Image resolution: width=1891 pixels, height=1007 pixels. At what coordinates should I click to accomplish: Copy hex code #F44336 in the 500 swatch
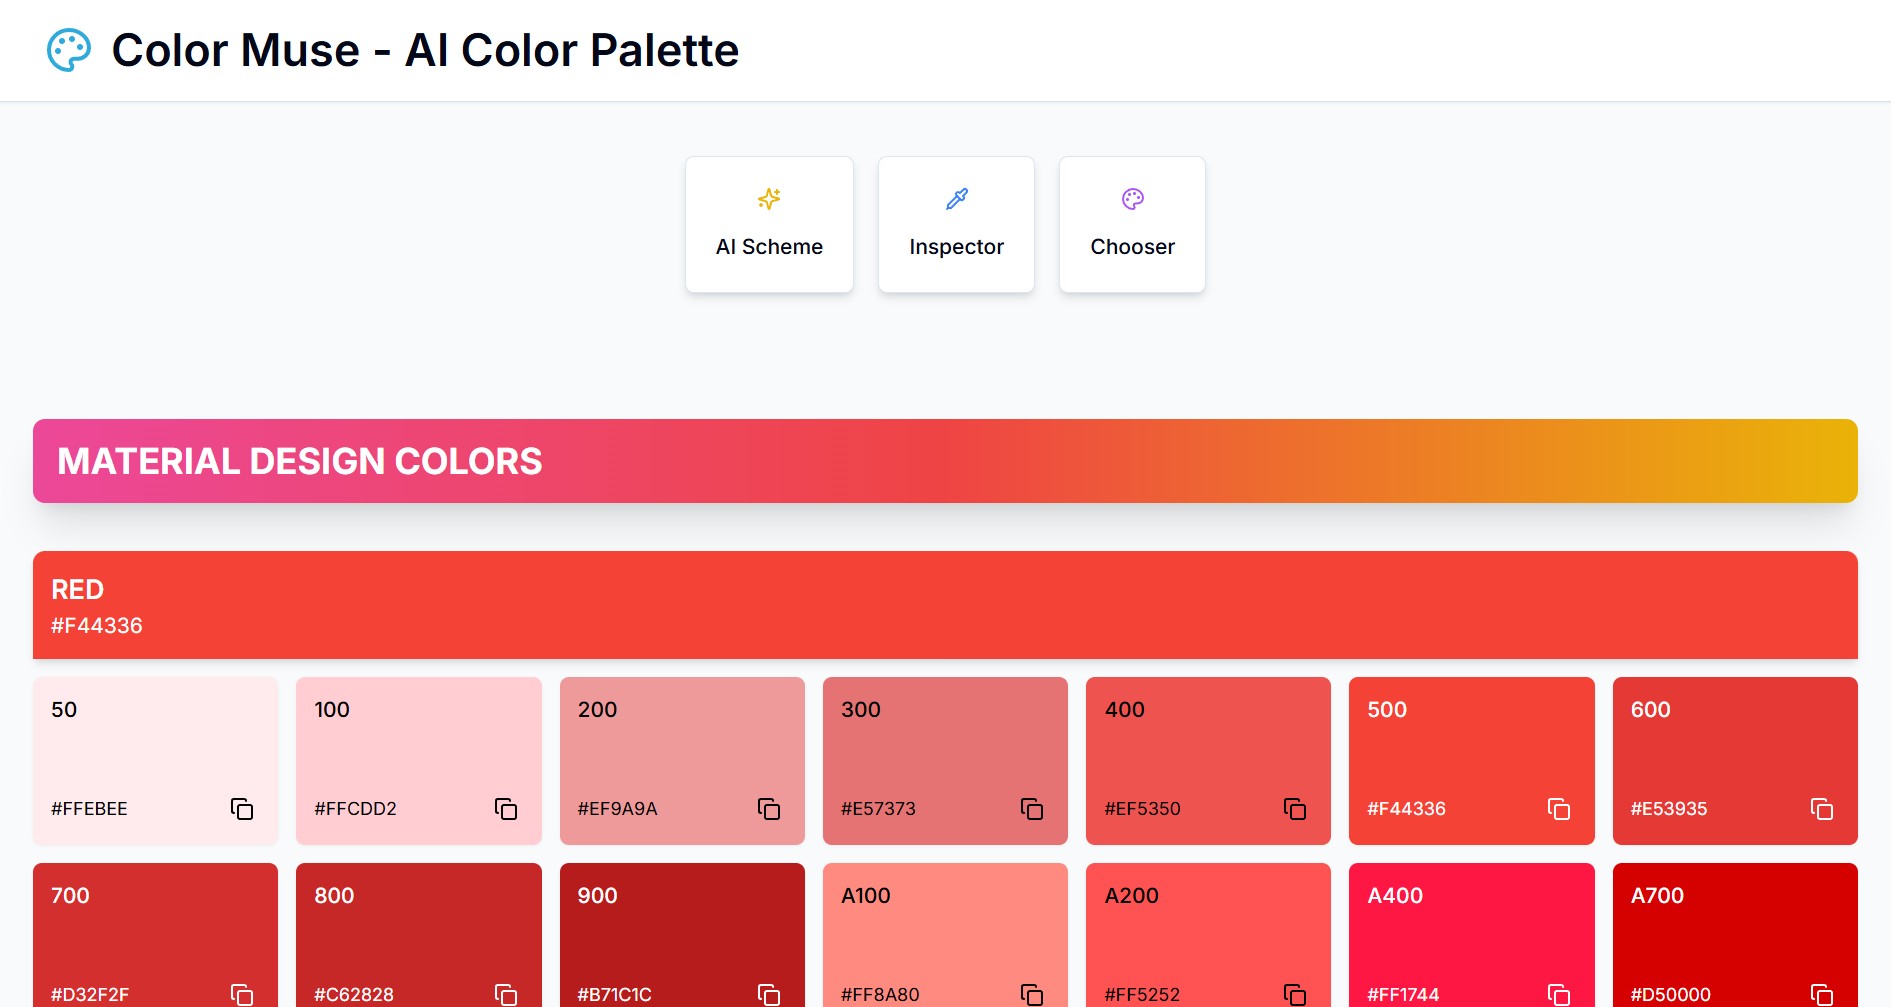tap(1559, 809)
